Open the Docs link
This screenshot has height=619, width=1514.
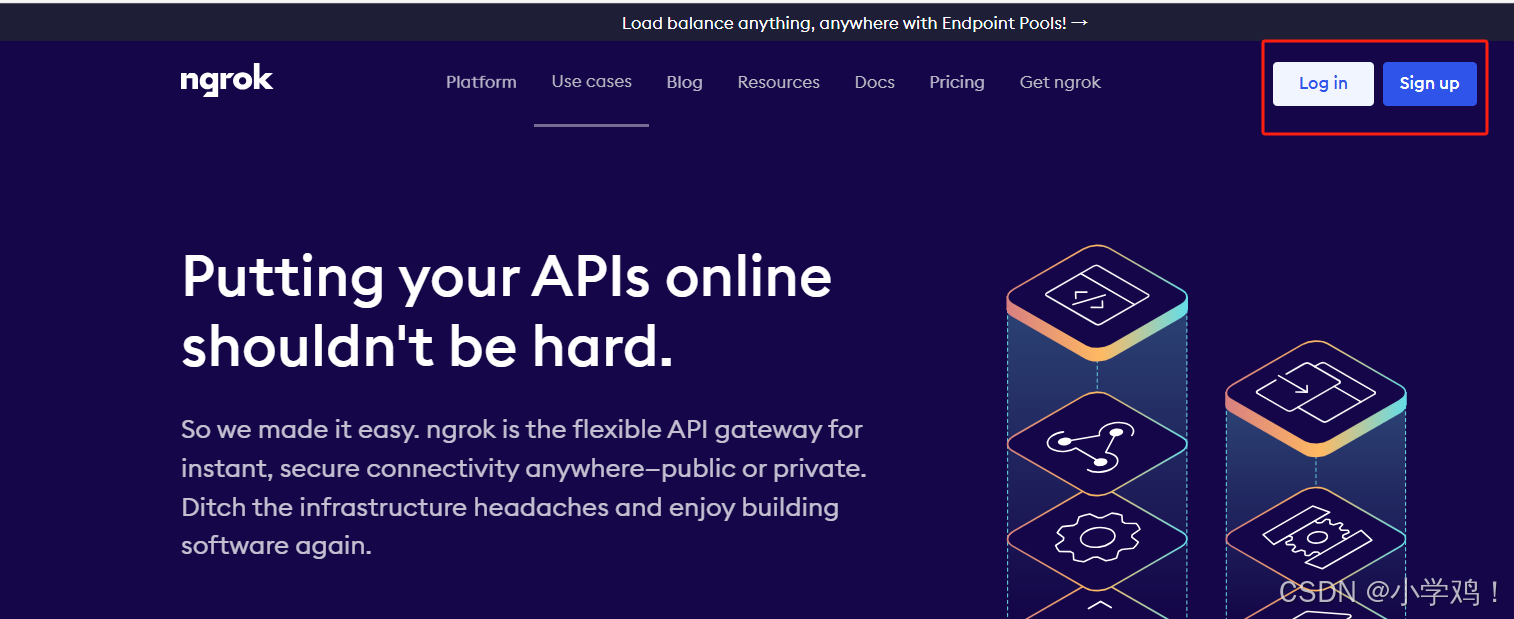click(874, 82)
